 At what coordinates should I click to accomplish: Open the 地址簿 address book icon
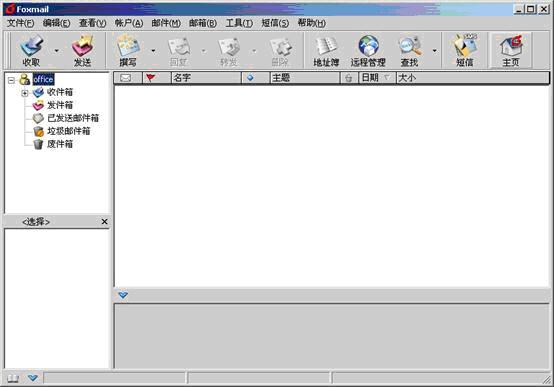coord(326,50)
